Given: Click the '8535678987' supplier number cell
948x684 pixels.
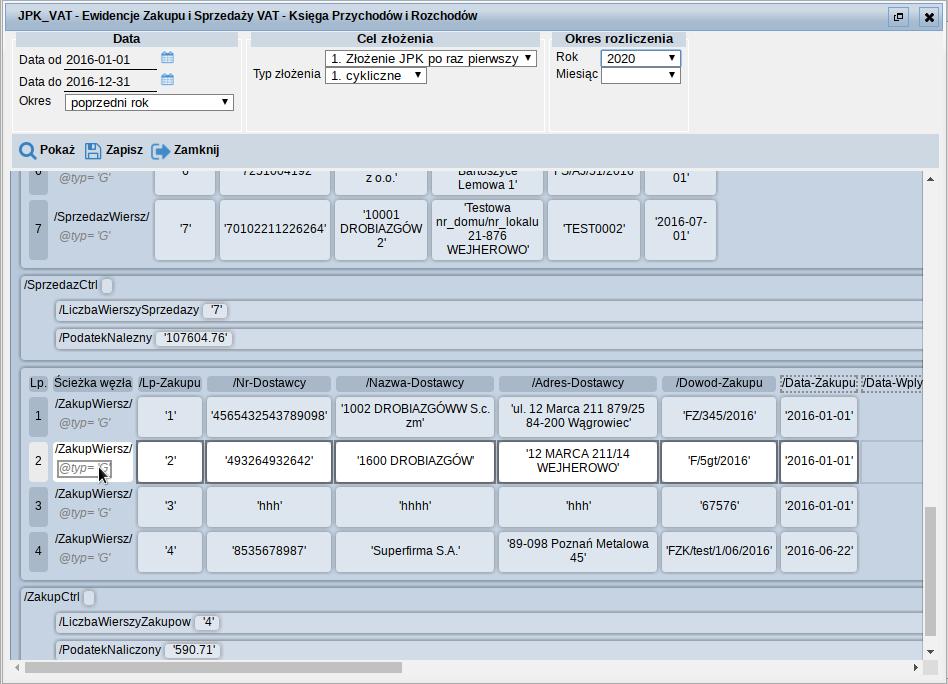Looking at the screenshot, I should pos(269,551).
